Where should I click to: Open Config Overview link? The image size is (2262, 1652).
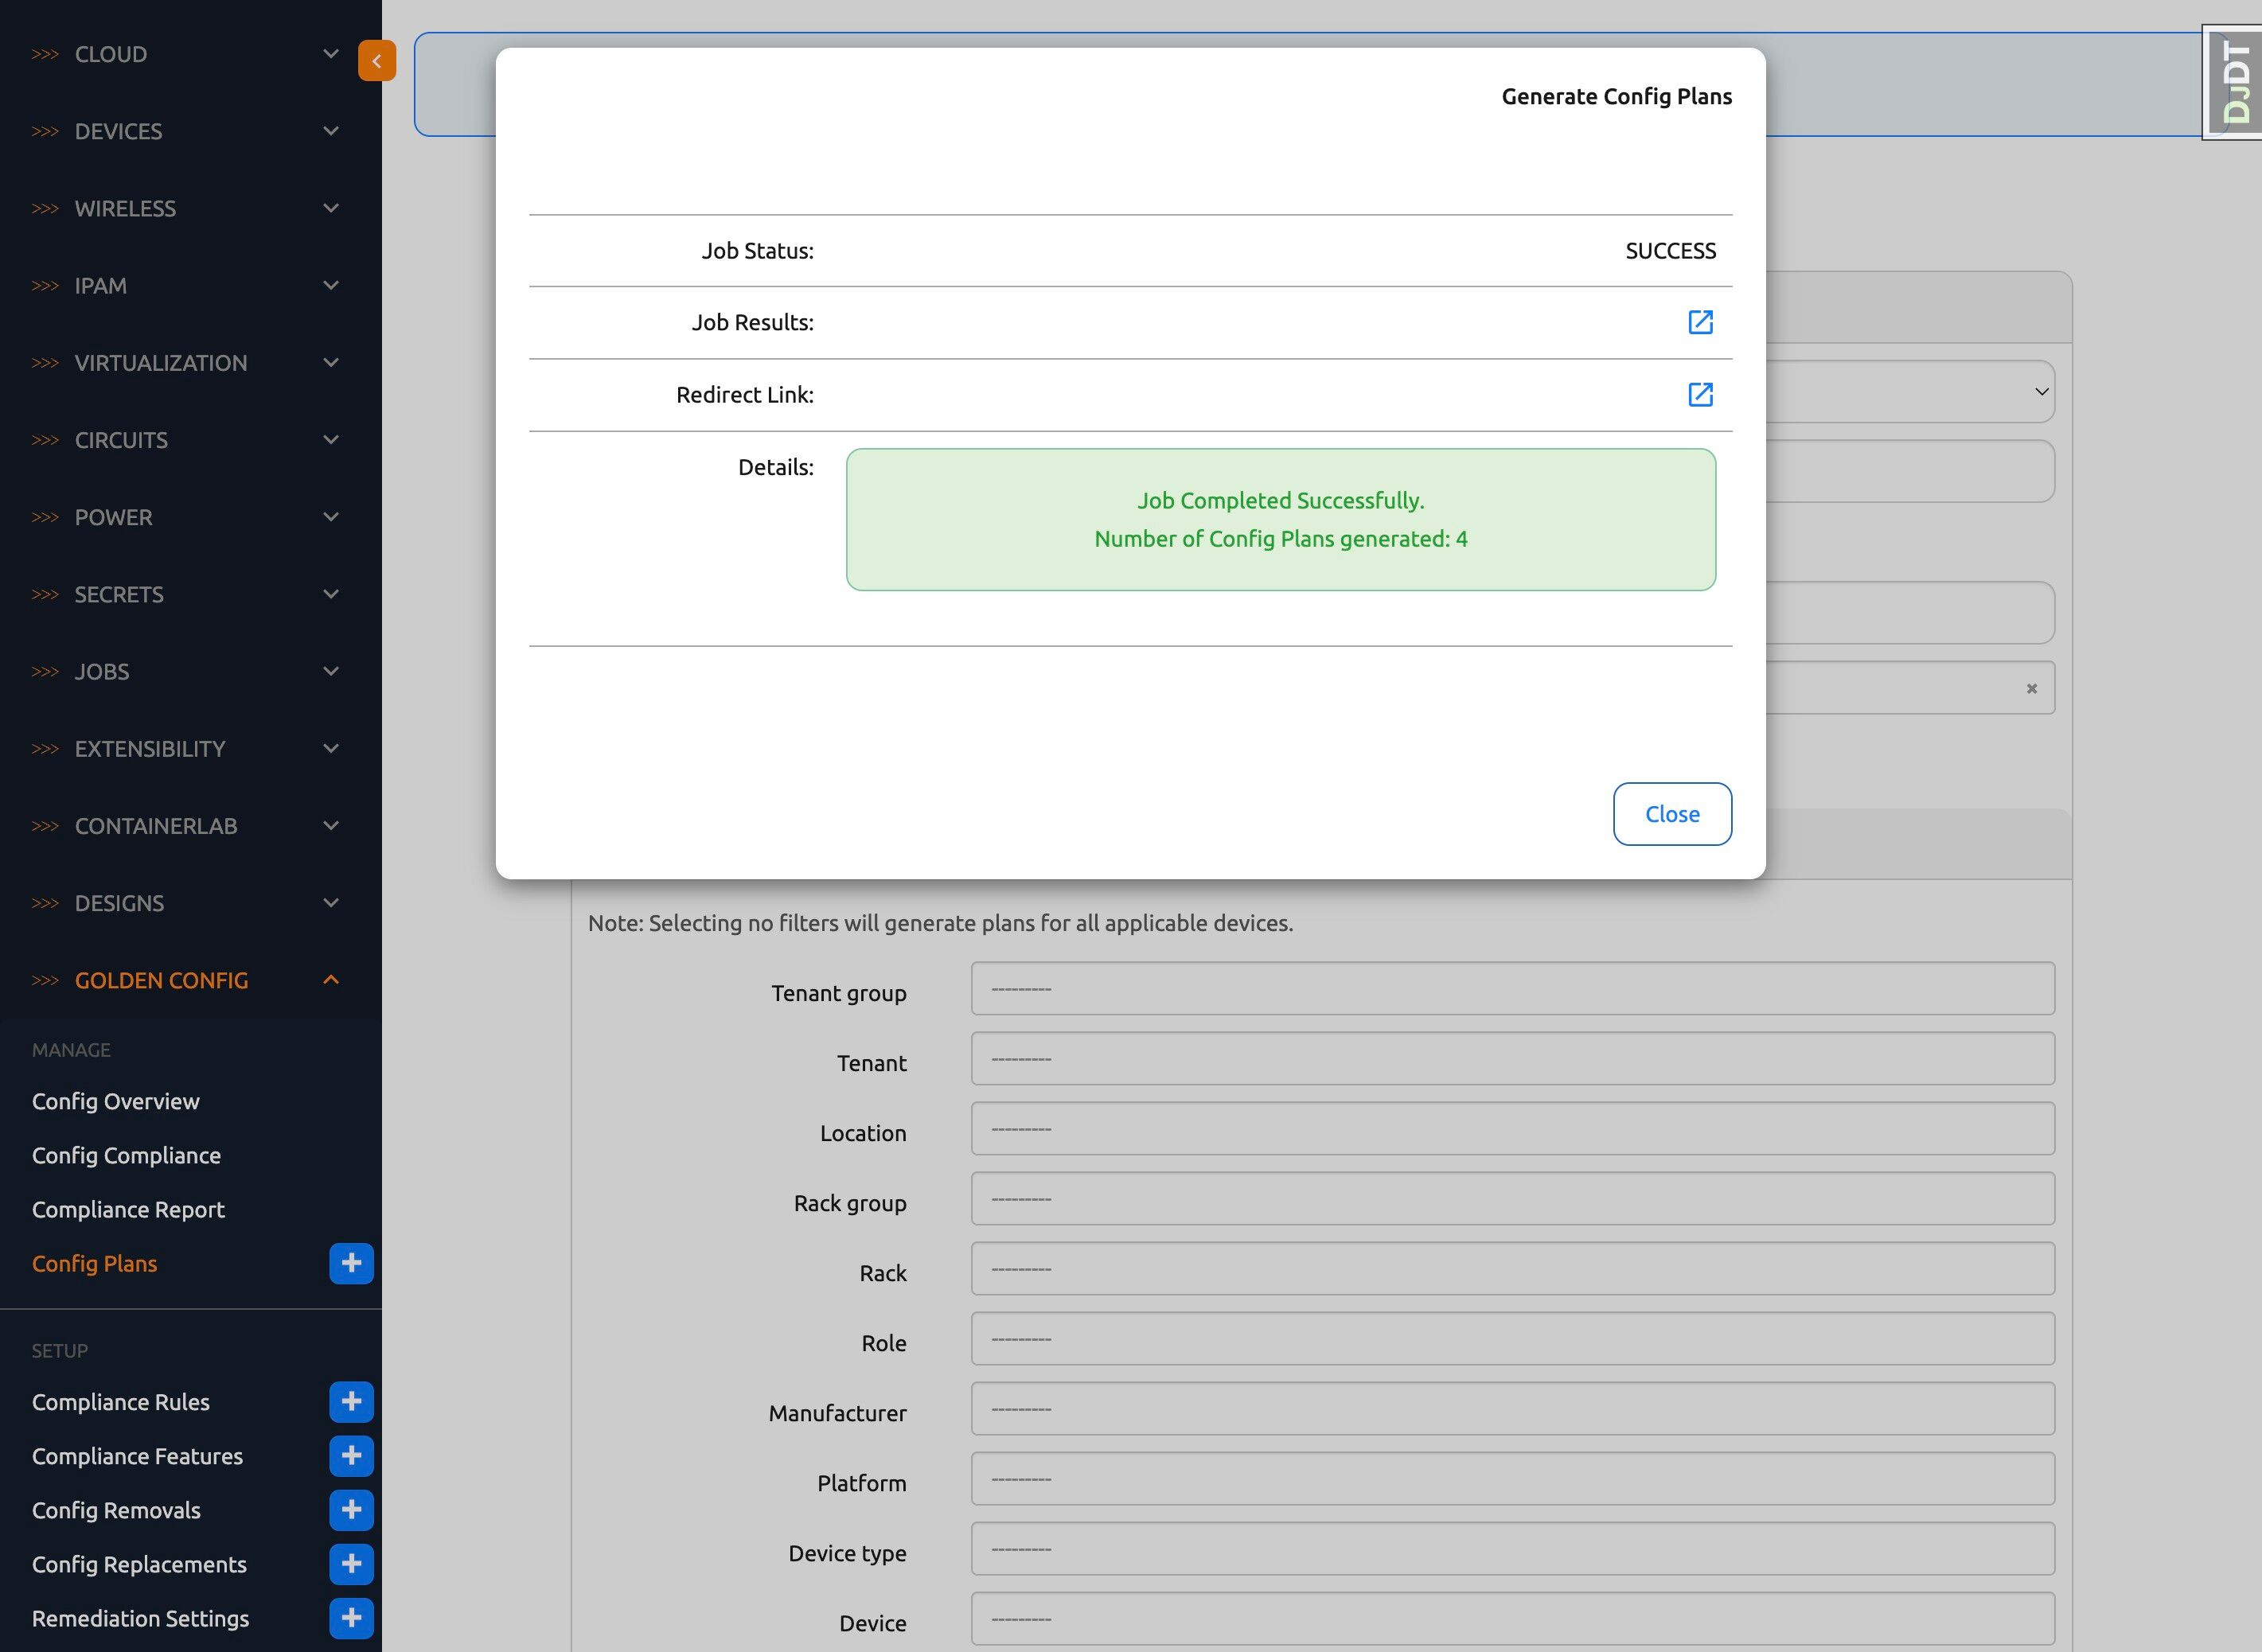pyautogui.click(x=116, y=1101)
